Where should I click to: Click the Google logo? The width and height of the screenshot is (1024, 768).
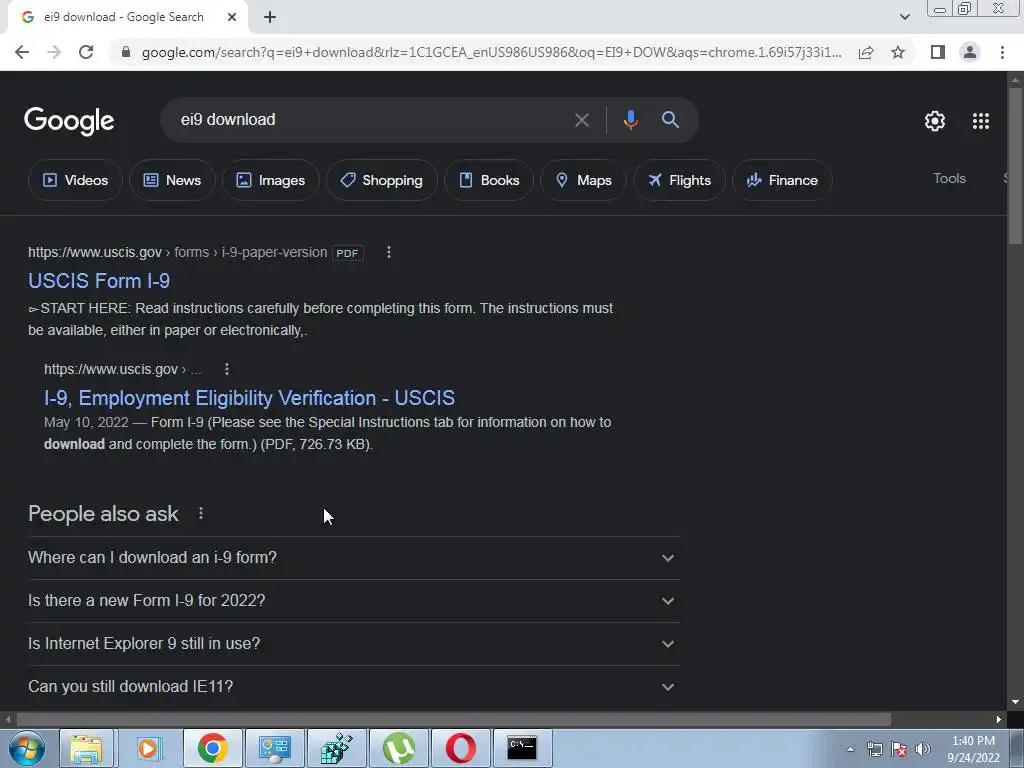pos(69,121)
